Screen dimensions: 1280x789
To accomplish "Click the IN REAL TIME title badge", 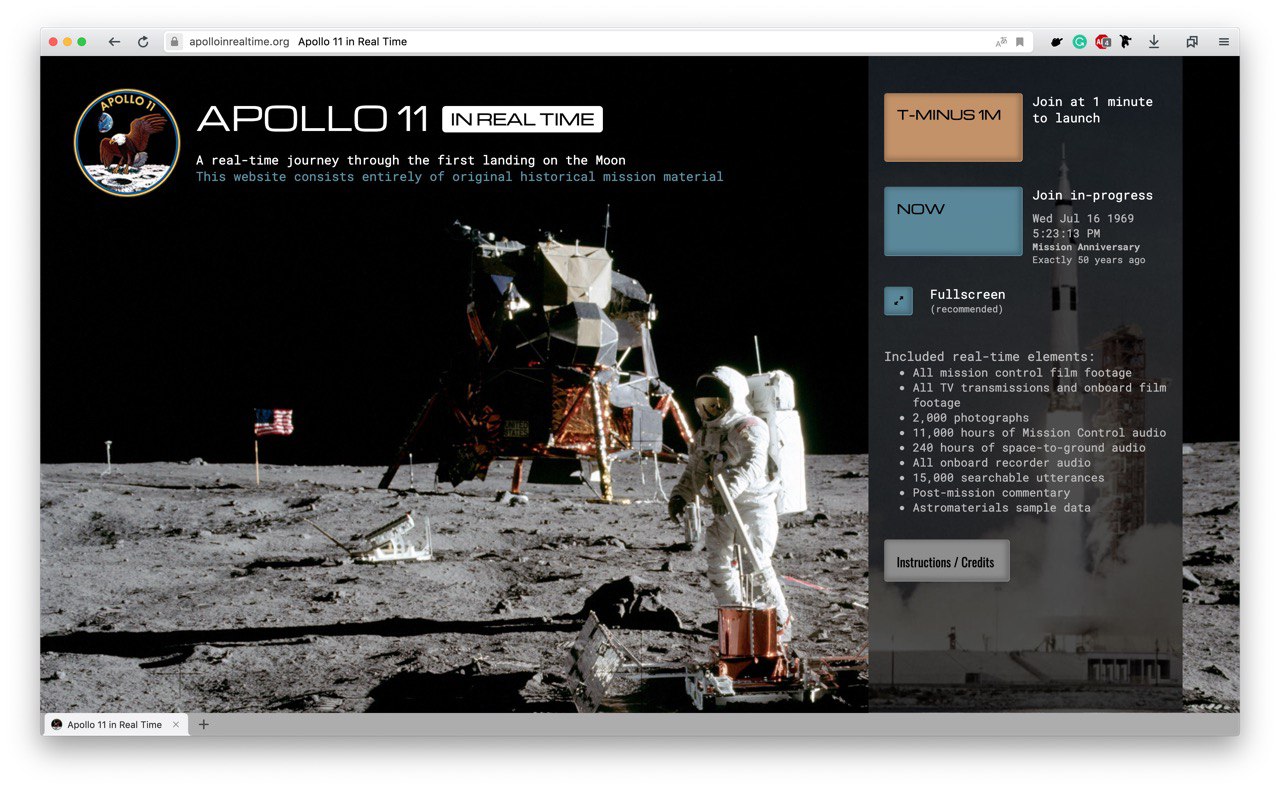I will point(523,119).
